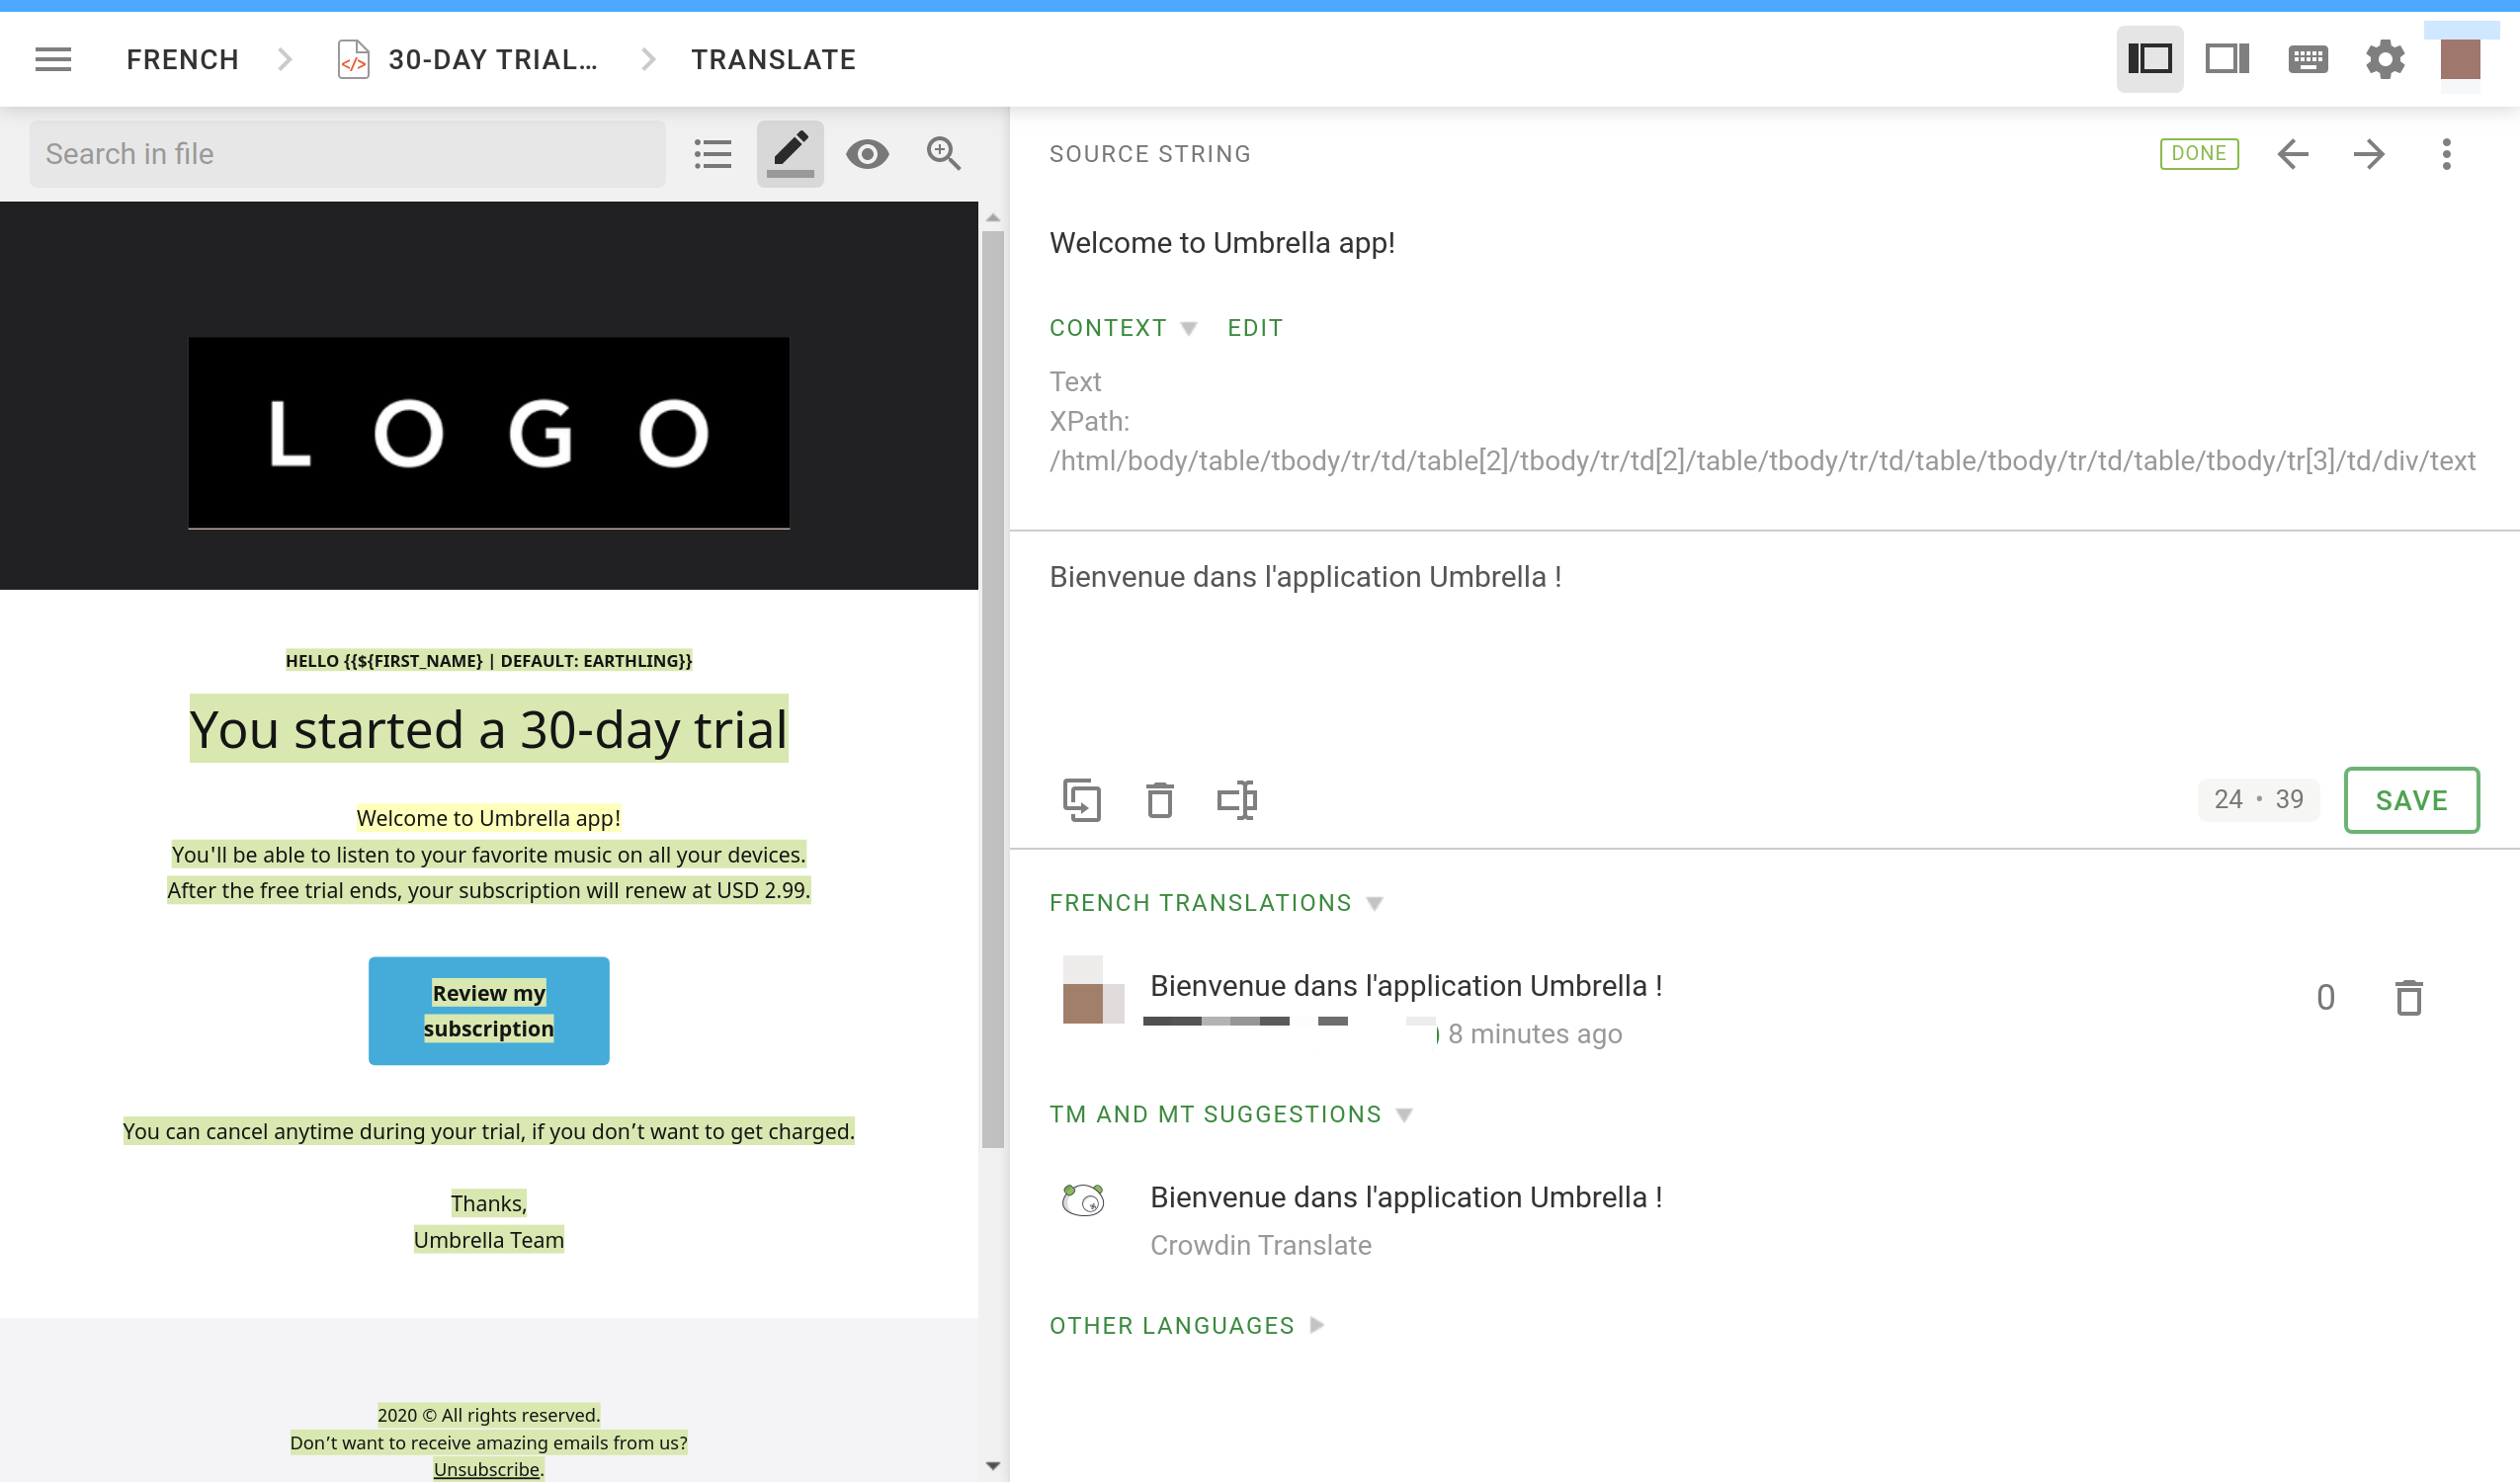Click the user profile color swatch
The width and height of the screenshot is (2520, 1482).
[x=2462, y=60]
